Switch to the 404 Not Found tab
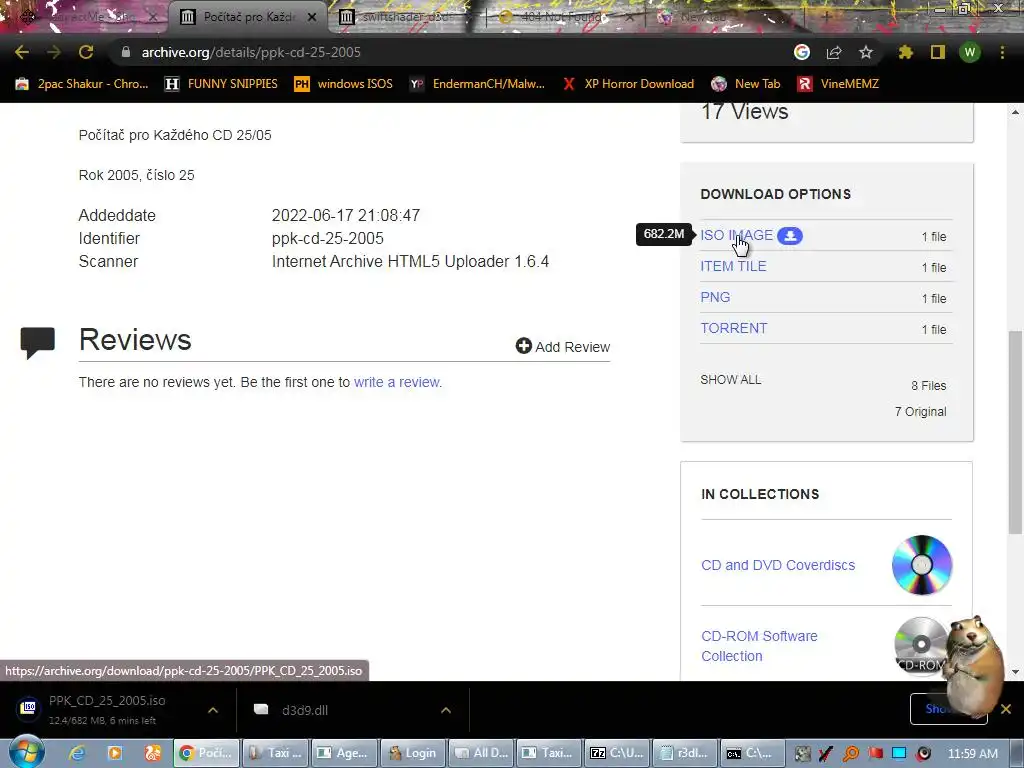 point(562,17)
